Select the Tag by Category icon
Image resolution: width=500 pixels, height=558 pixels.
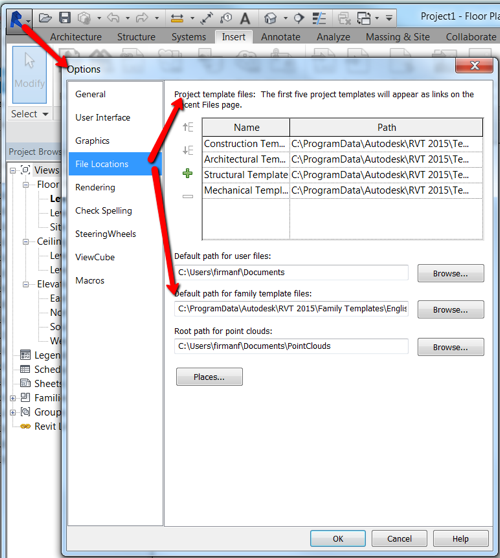(226, 17)
